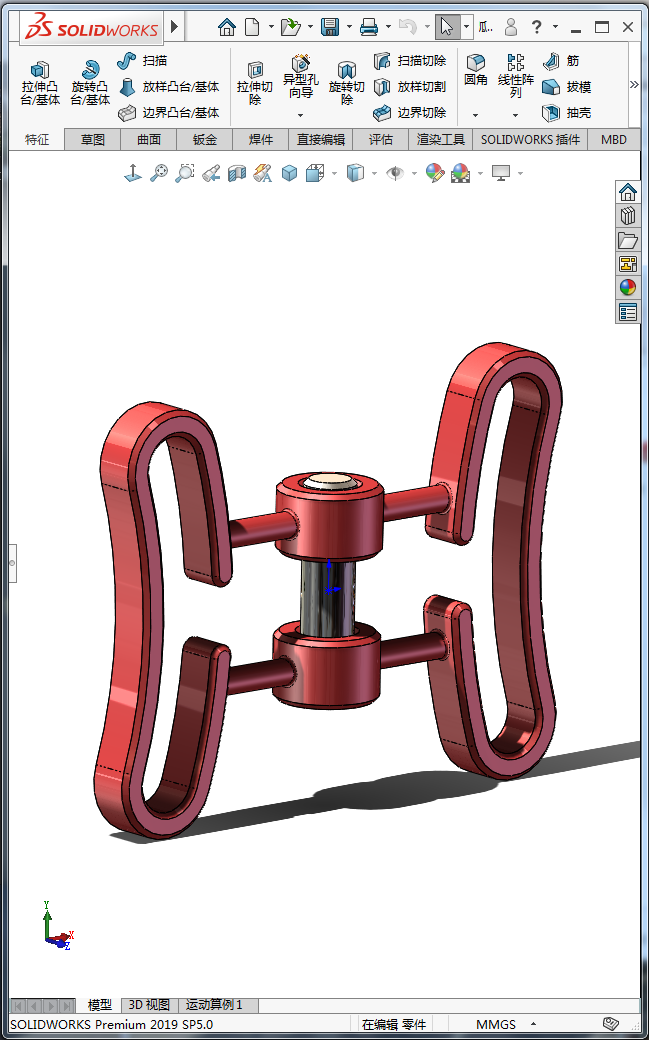649x1040 pixels.
Task: Click the Open file icon
Action: point(291,27)
